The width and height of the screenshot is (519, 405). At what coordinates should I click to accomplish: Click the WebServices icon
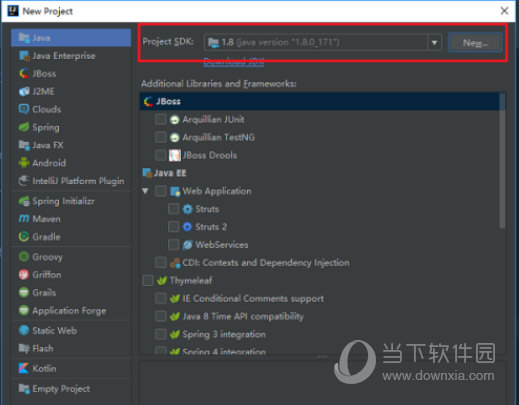point(187,245)
